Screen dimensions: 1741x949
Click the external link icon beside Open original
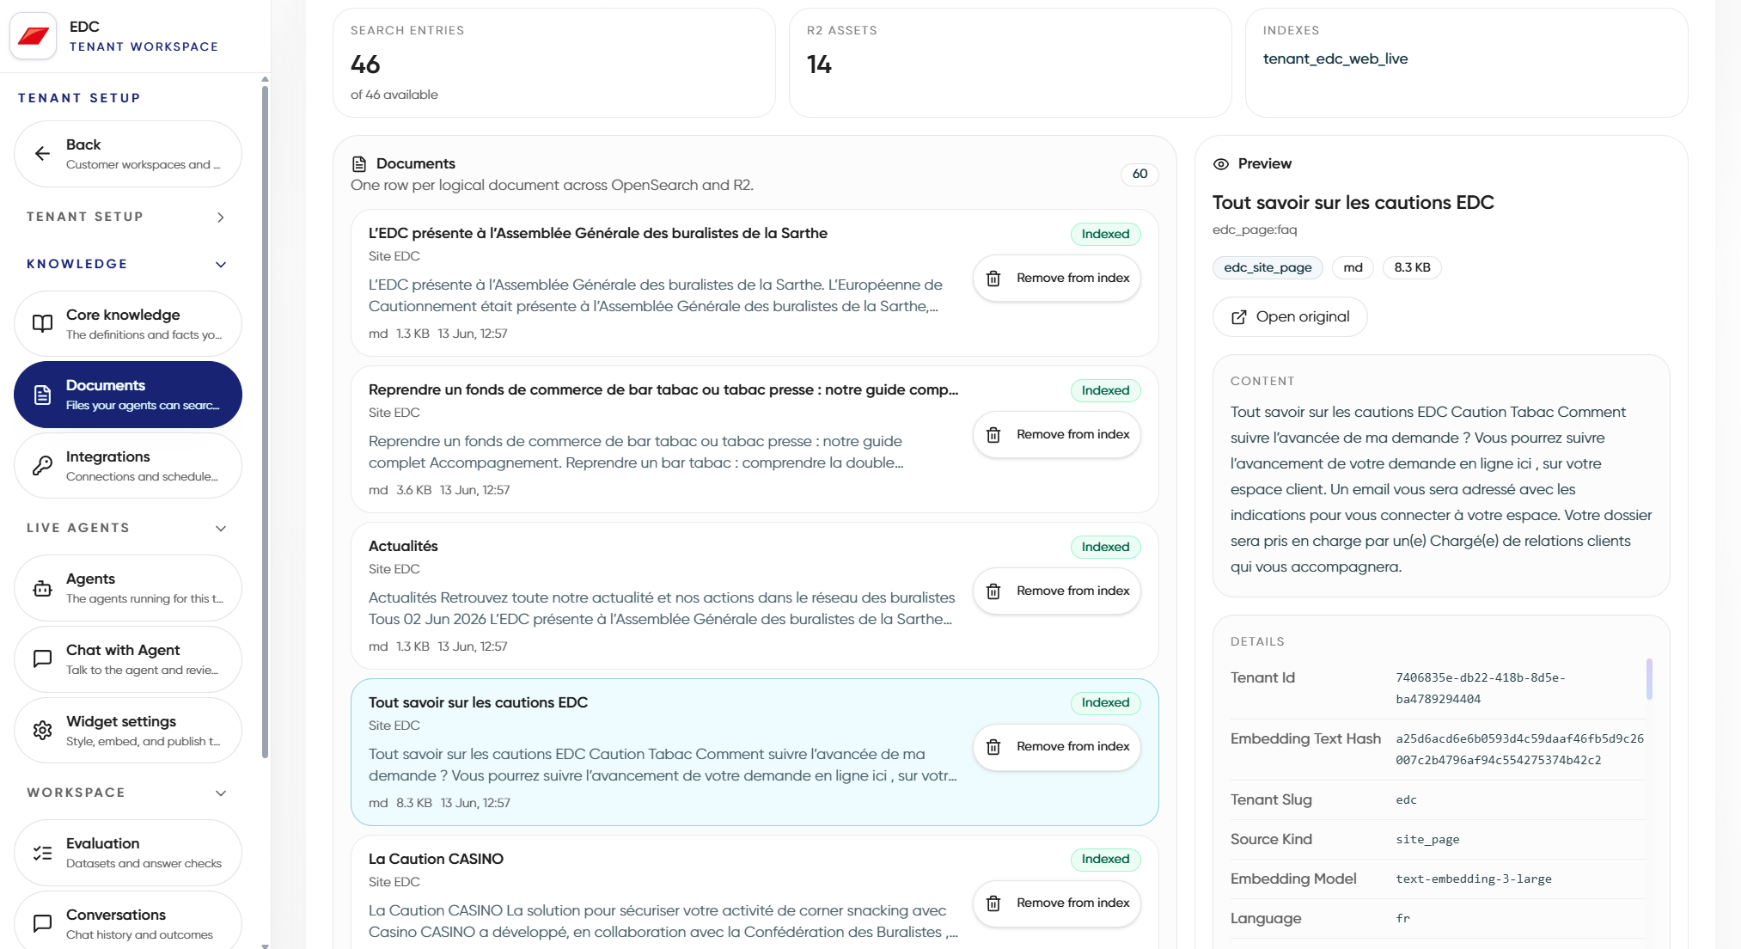point(1238,317)
